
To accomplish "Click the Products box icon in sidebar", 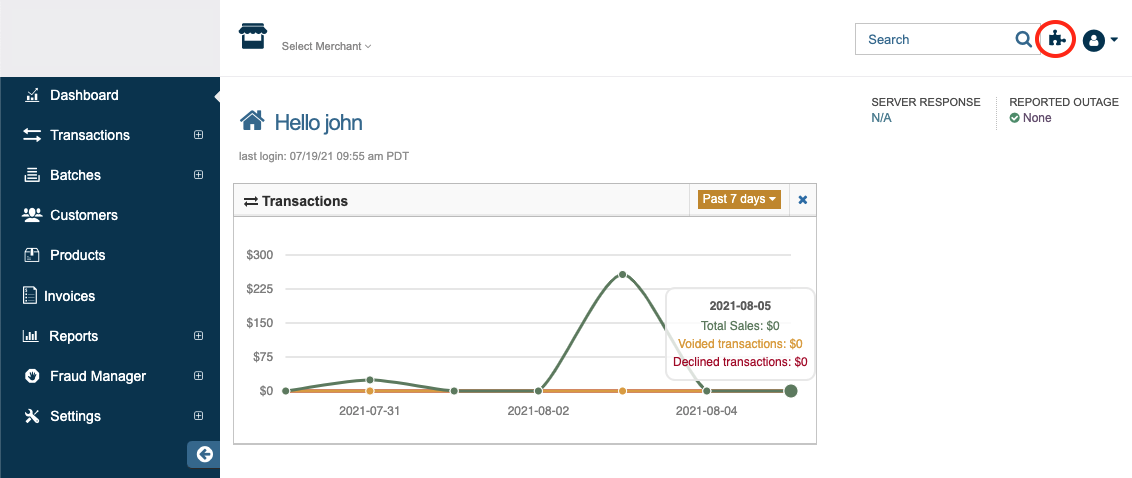I will tap(31, 255).
